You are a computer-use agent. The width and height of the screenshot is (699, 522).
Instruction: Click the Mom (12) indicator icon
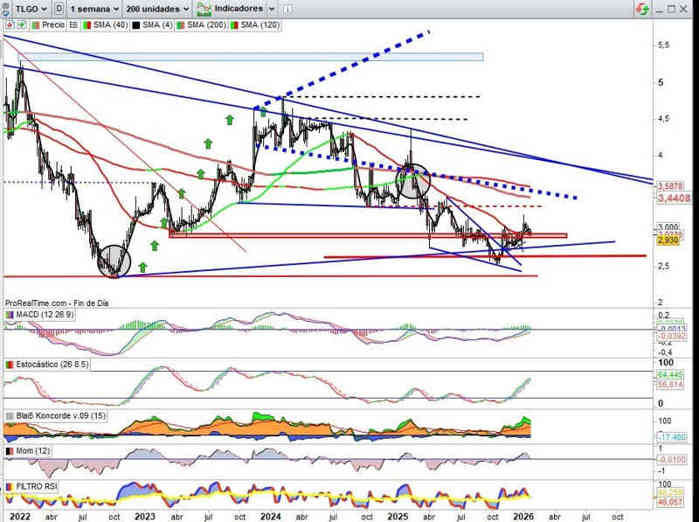[x=10, y=450]
